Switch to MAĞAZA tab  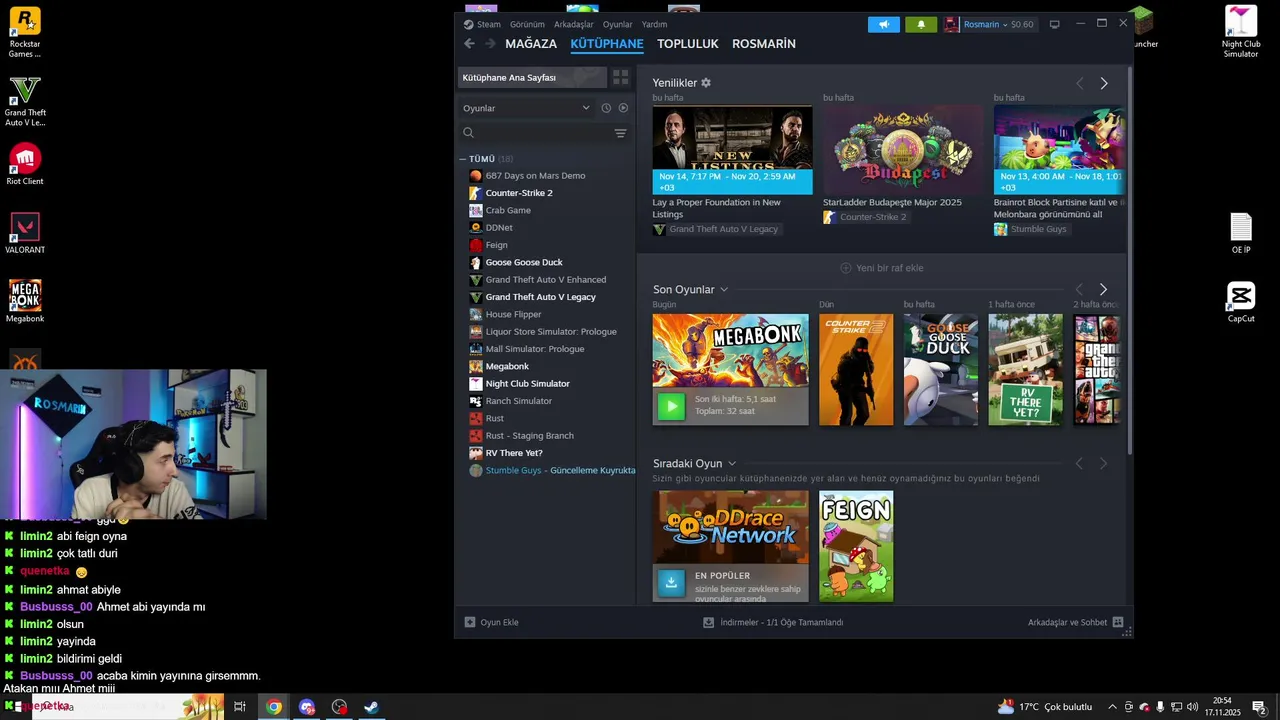531,44
